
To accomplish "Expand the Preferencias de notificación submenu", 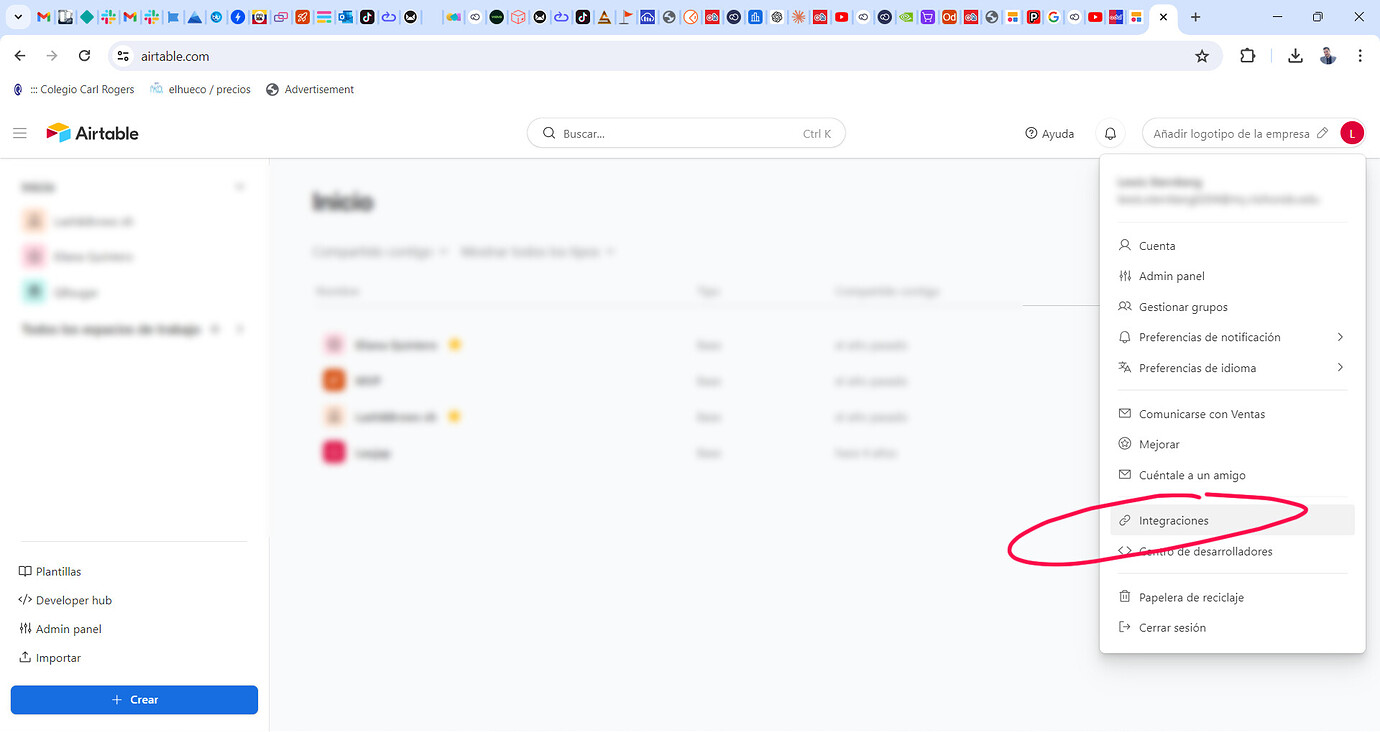I will point(1340,337).
